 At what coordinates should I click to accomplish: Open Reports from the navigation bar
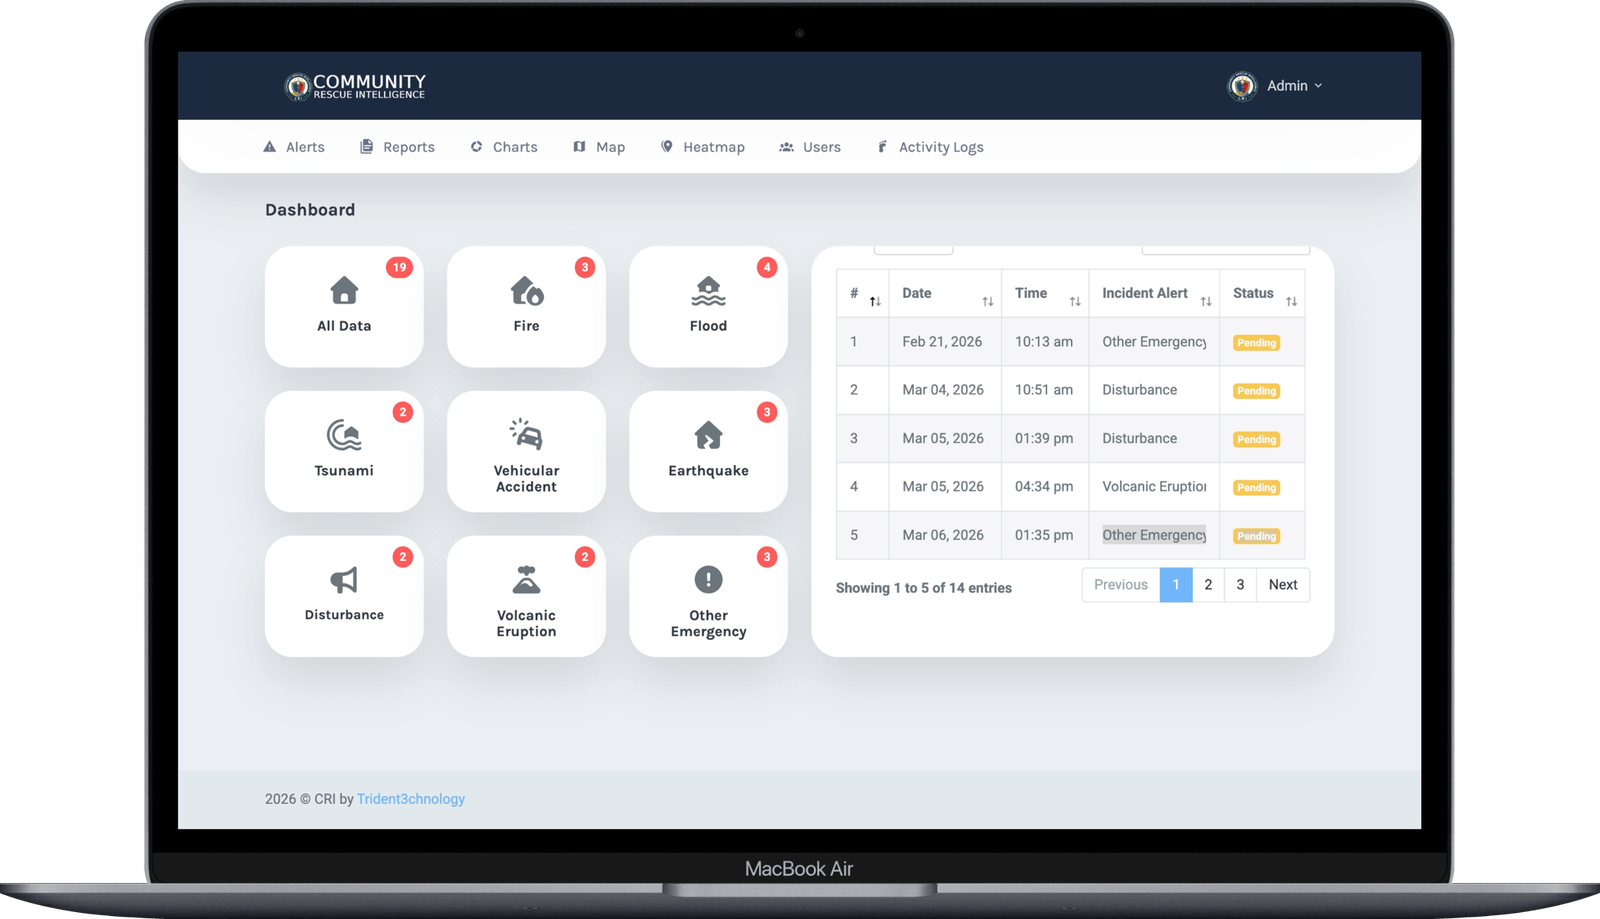[x=397, y=147]
